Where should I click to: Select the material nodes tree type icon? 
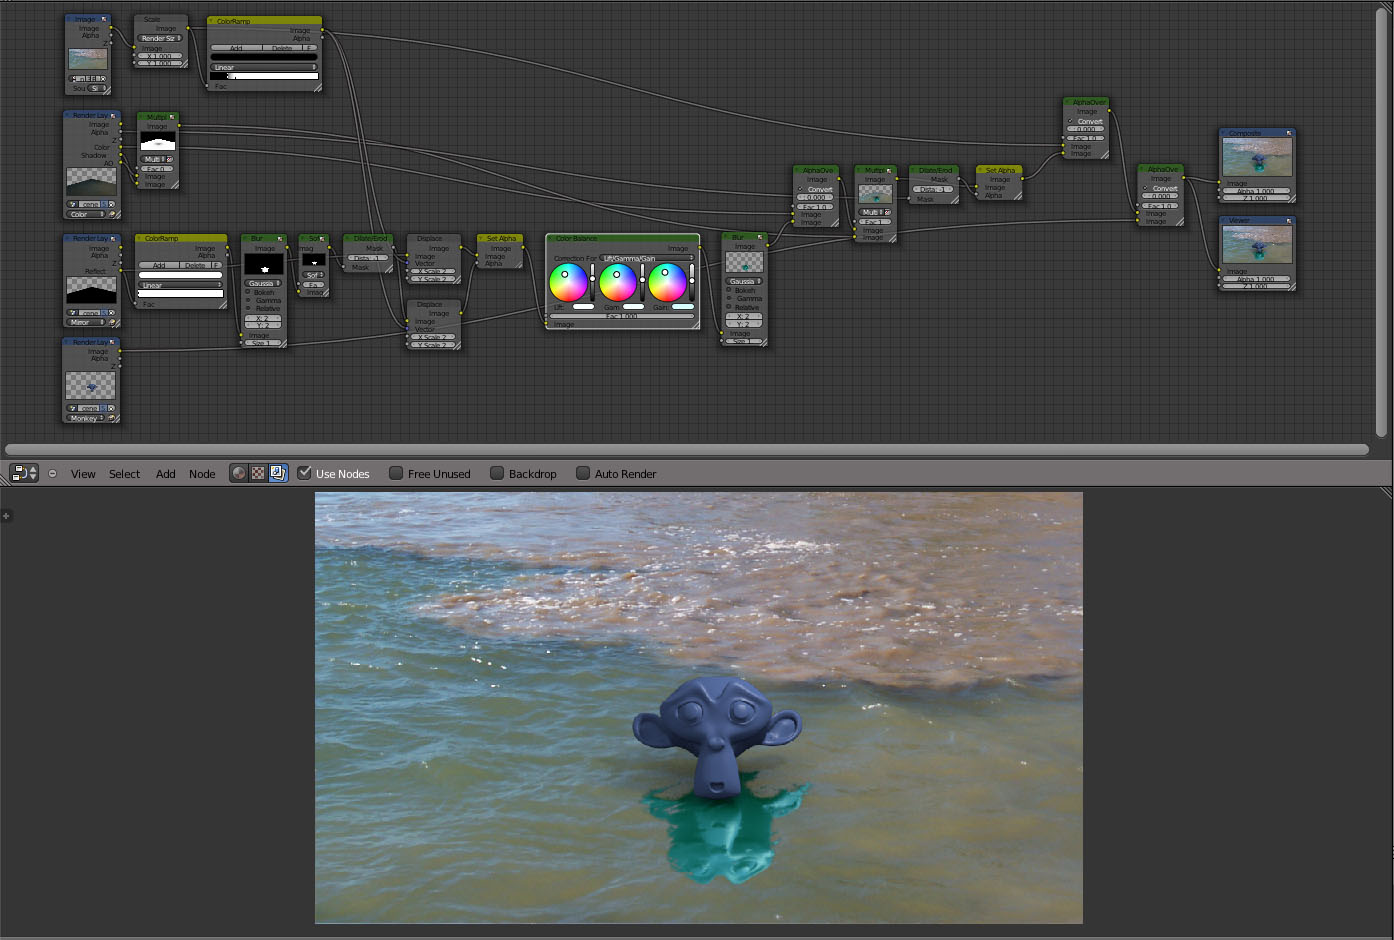pyautogui.click(x=238, y=473)
